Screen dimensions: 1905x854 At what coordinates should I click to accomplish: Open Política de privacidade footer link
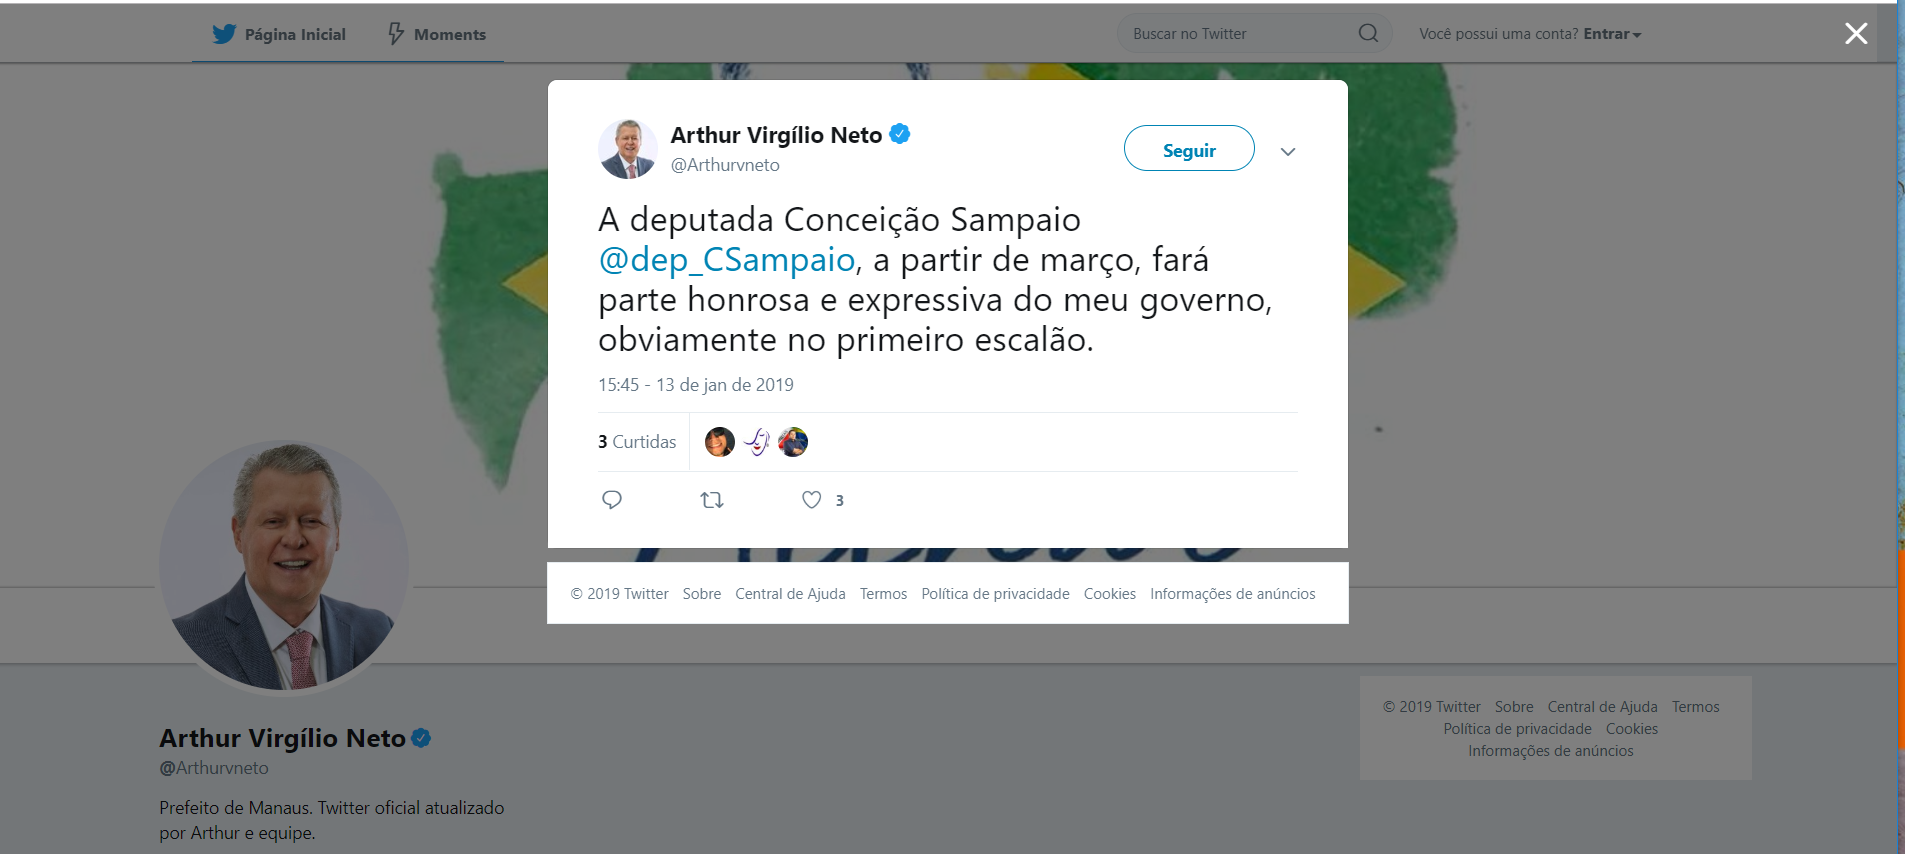(x=995, y=594)
